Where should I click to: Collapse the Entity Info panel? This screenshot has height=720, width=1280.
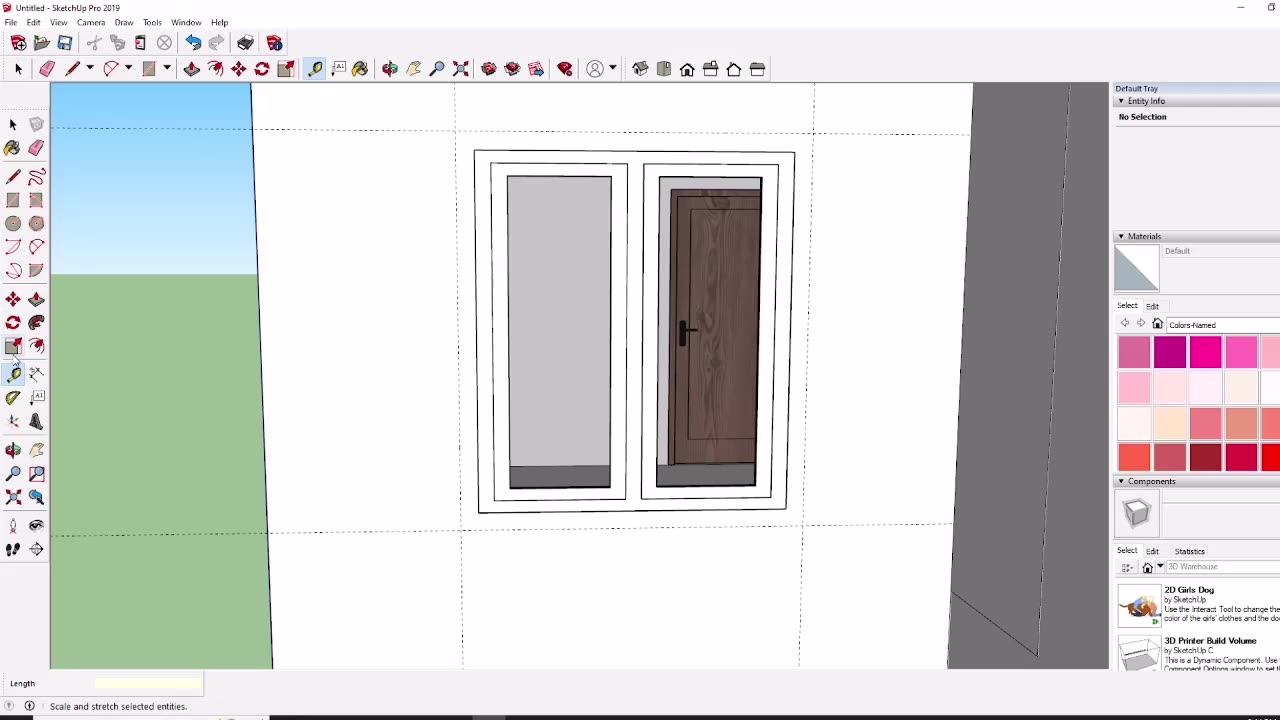[1121, 101]
